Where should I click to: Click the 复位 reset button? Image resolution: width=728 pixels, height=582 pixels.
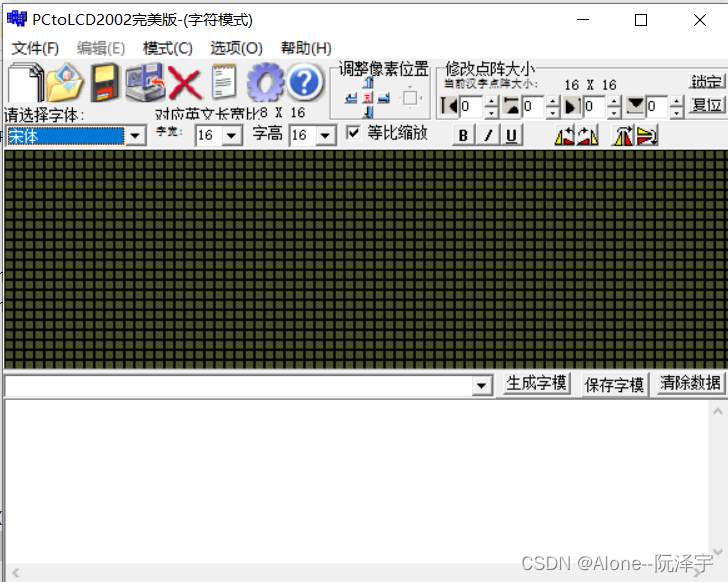pos(706,105)
